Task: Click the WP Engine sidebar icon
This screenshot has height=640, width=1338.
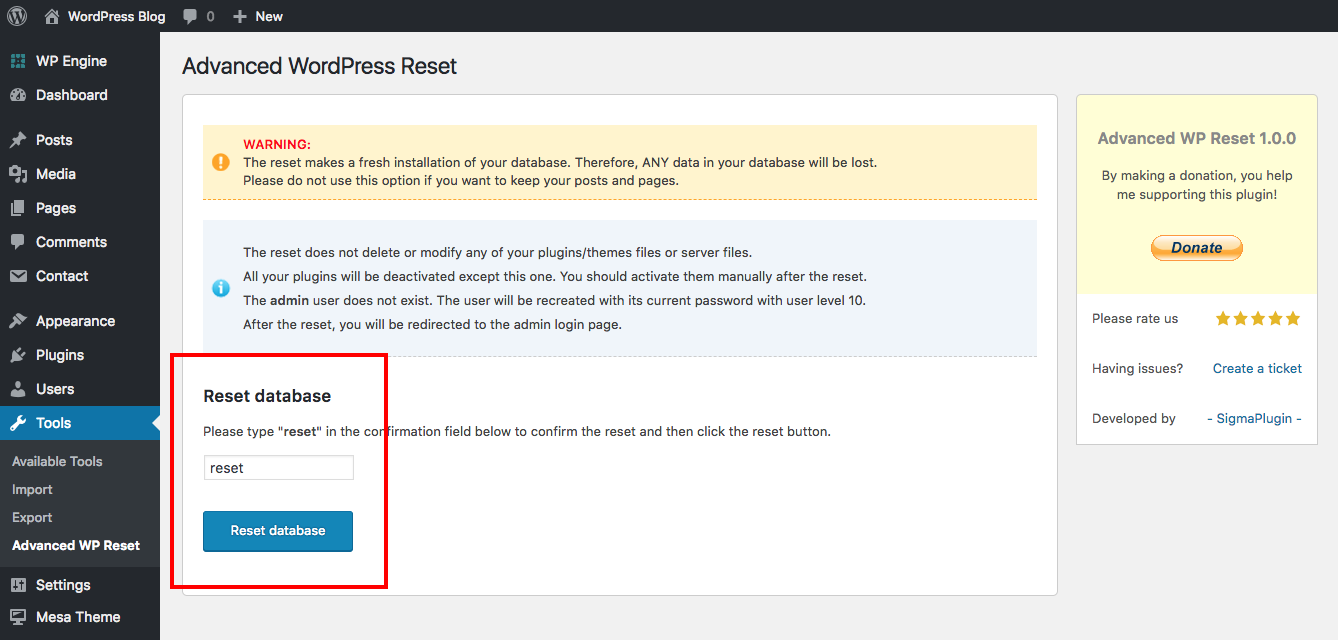Action: [x=18, y=61]
